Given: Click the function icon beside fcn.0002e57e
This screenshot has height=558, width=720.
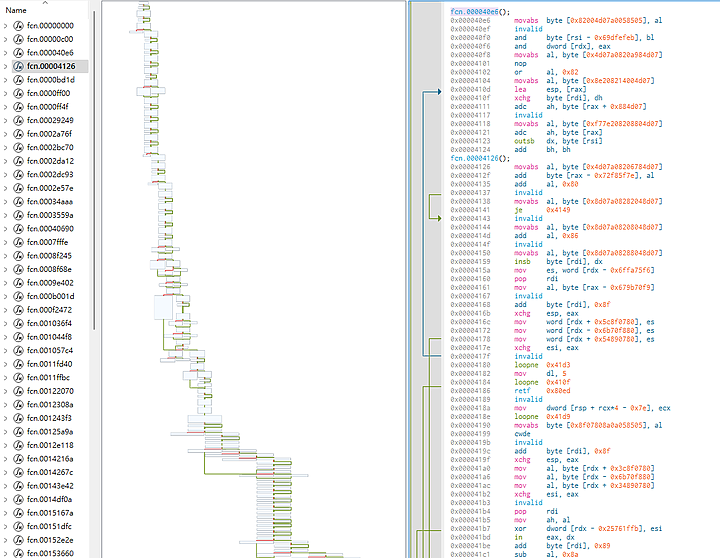Looking at the screenshot, I should (18, 188).
